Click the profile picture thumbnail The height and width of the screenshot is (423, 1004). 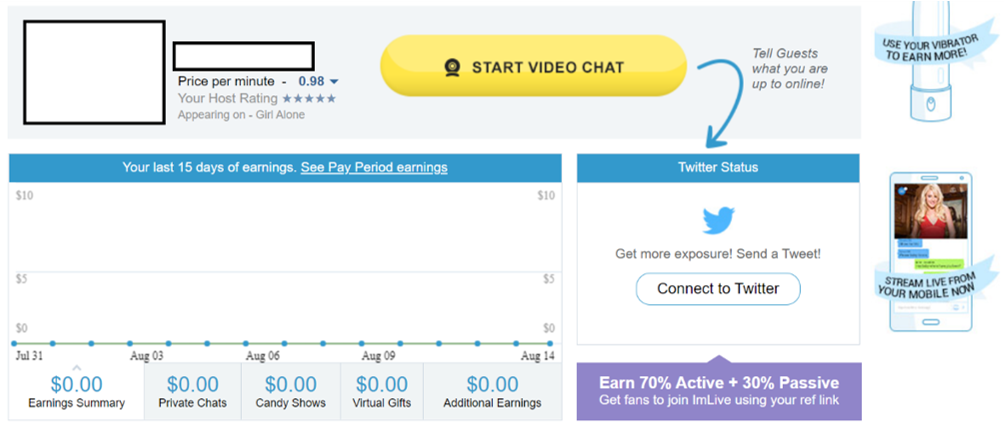pyautogui.click(x=95, y=72)
